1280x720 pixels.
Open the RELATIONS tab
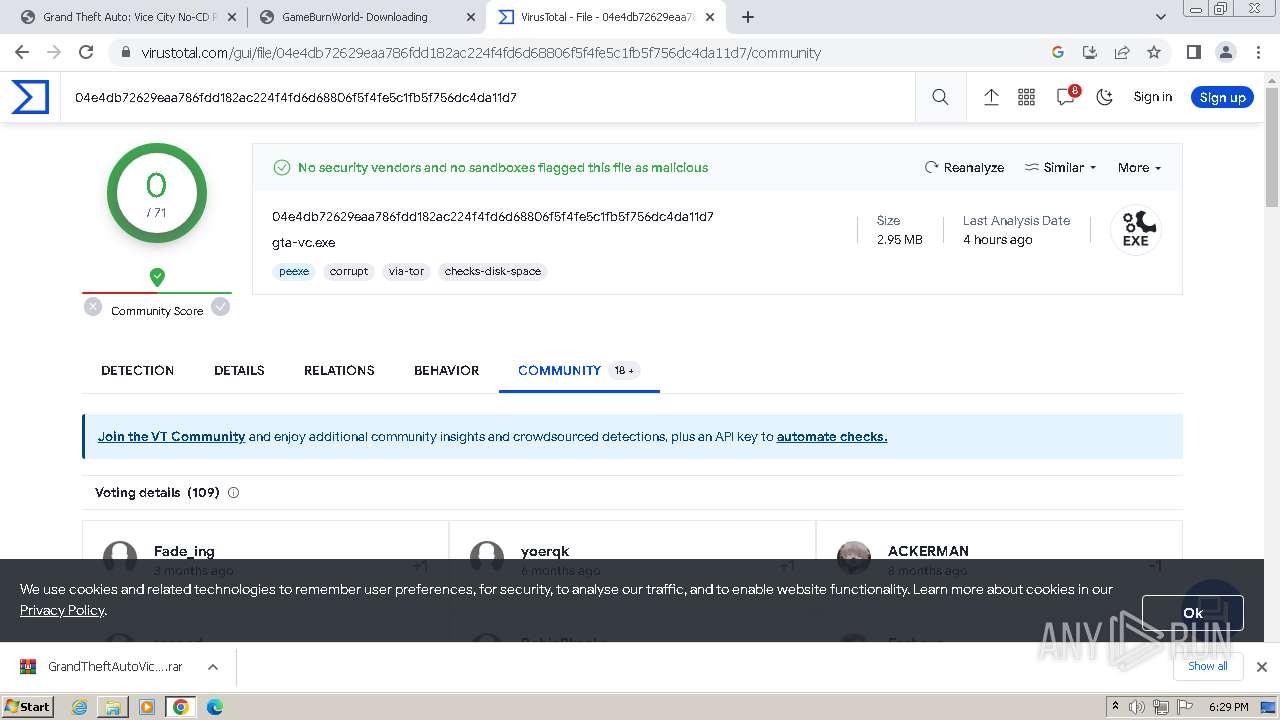(339, 370)
